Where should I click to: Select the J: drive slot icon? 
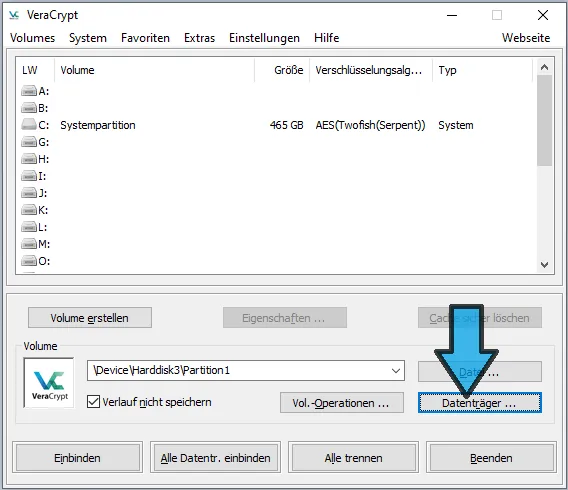[x=29, y=193]
